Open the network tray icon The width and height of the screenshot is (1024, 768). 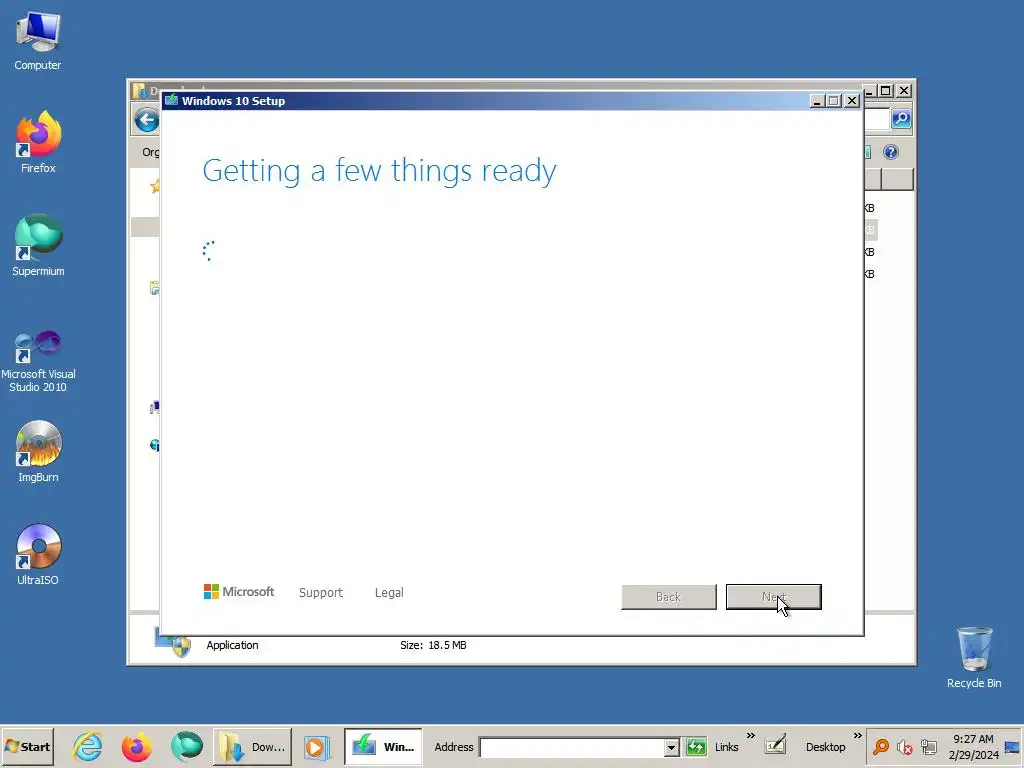click(929, 746)
